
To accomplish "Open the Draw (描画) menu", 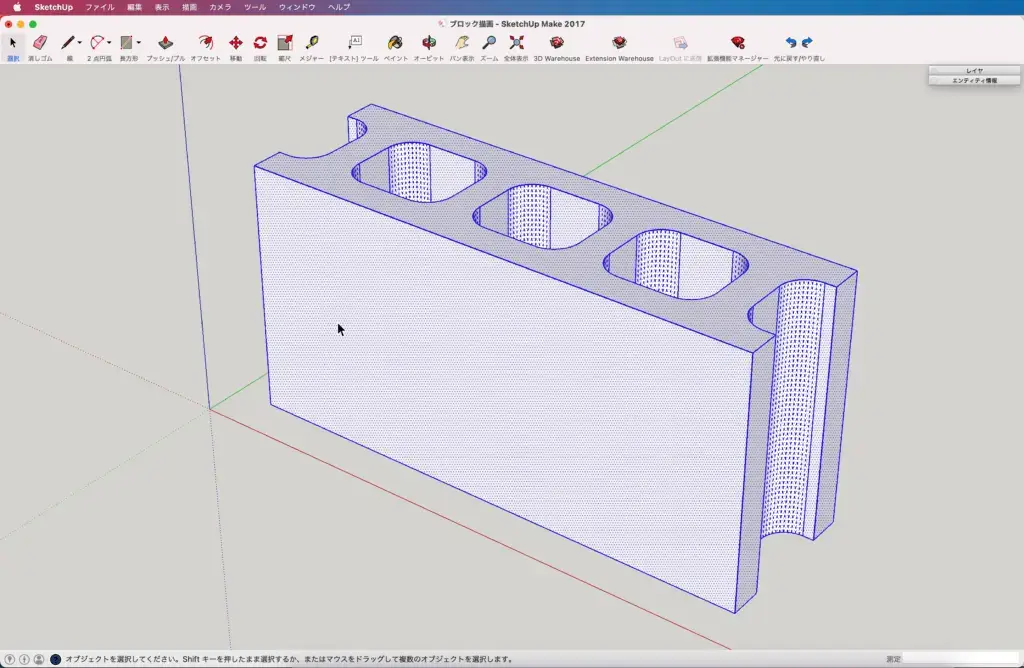I will click(x=189, y=7).
